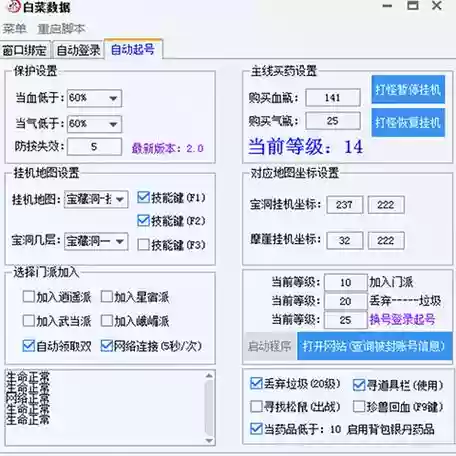Click 换号登录起号 purple label
Viewport: 456px width, 456px height.
pyautogui.click(x=402, y=319)
